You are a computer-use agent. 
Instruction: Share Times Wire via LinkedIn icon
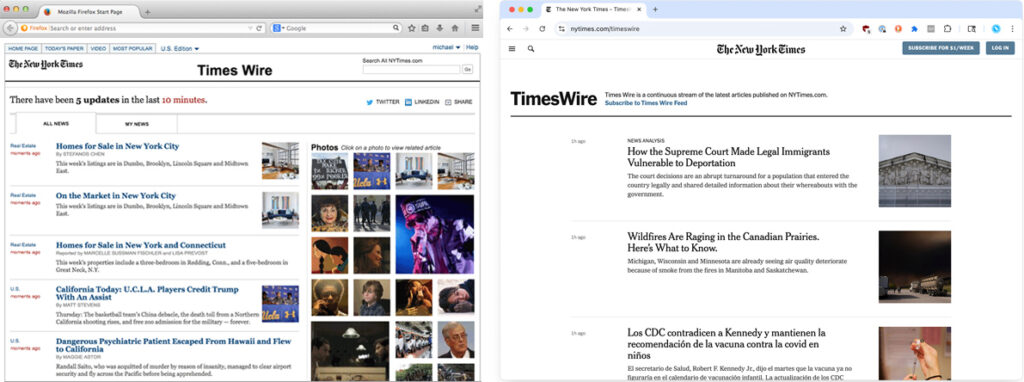click(408, 102)
